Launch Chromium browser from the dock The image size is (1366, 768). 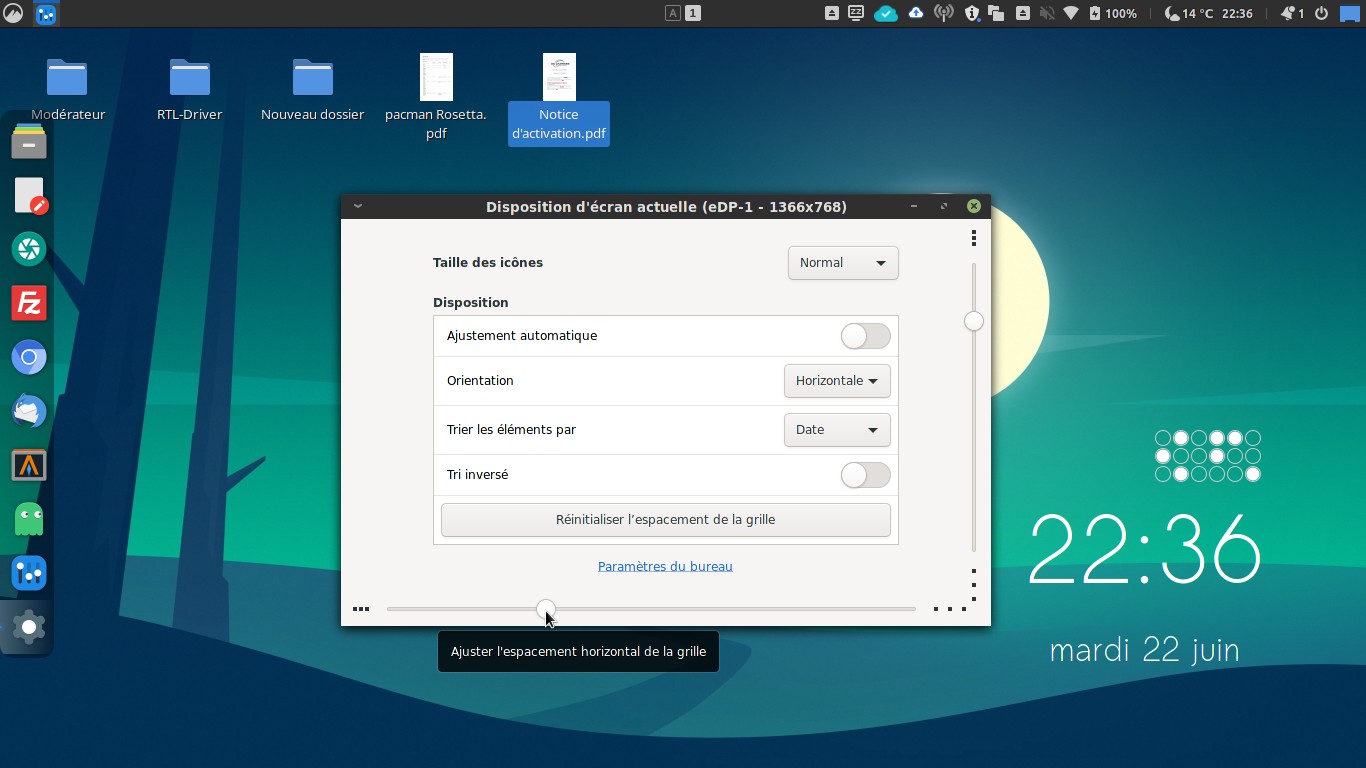(x=29, y=357)
